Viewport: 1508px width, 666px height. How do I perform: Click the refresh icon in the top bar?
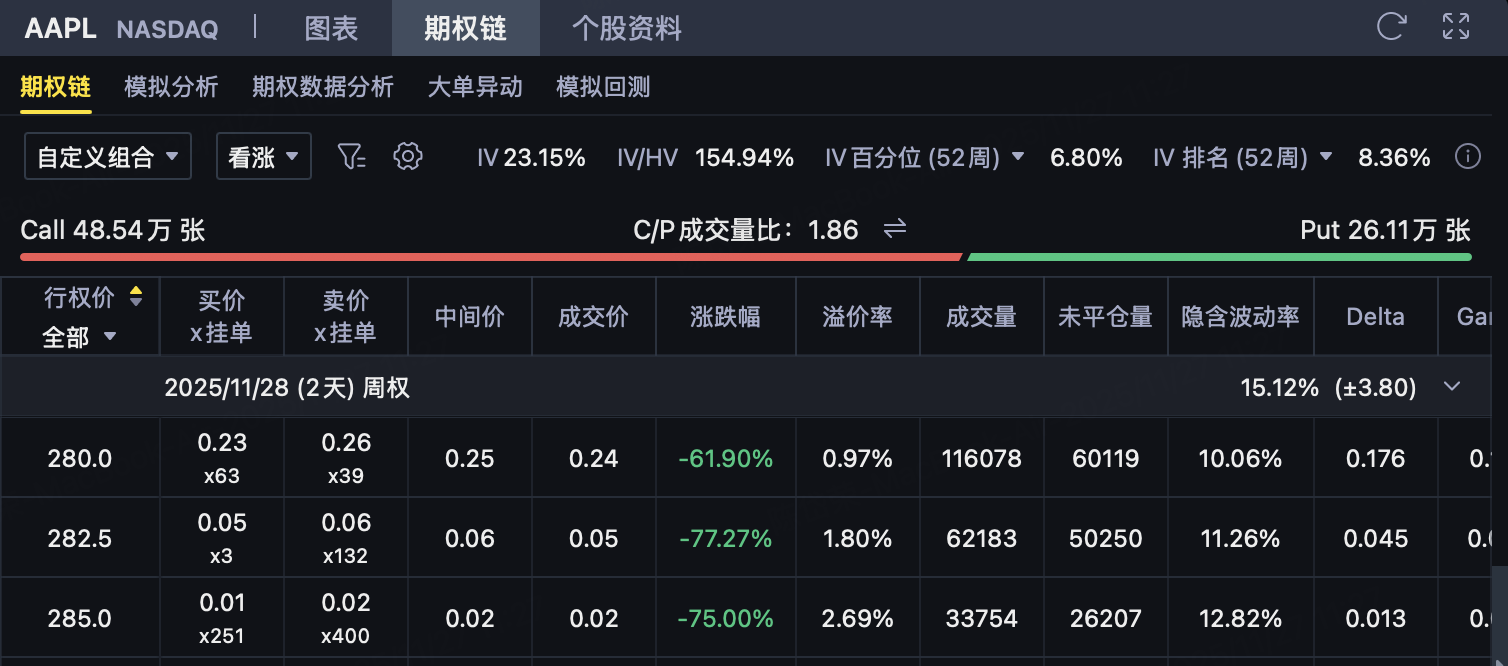click(x=1391, y=27)
